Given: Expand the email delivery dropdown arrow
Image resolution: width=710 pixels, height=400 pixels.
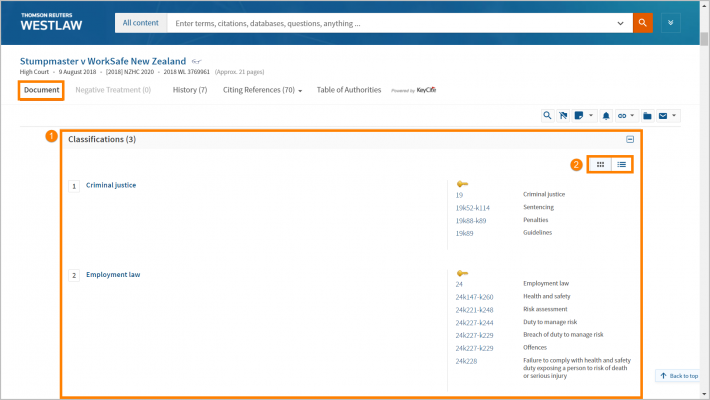Looking at the screenshot, I should coord(674,116).
